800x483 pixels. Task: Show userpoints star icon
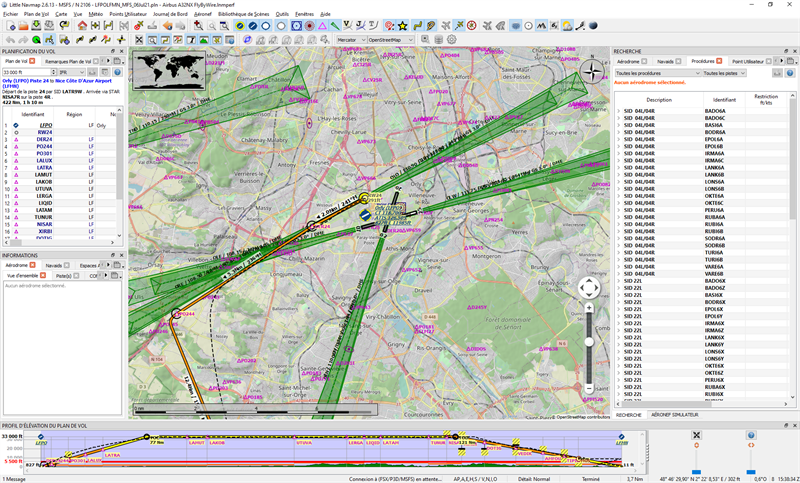tap(403, 26)
